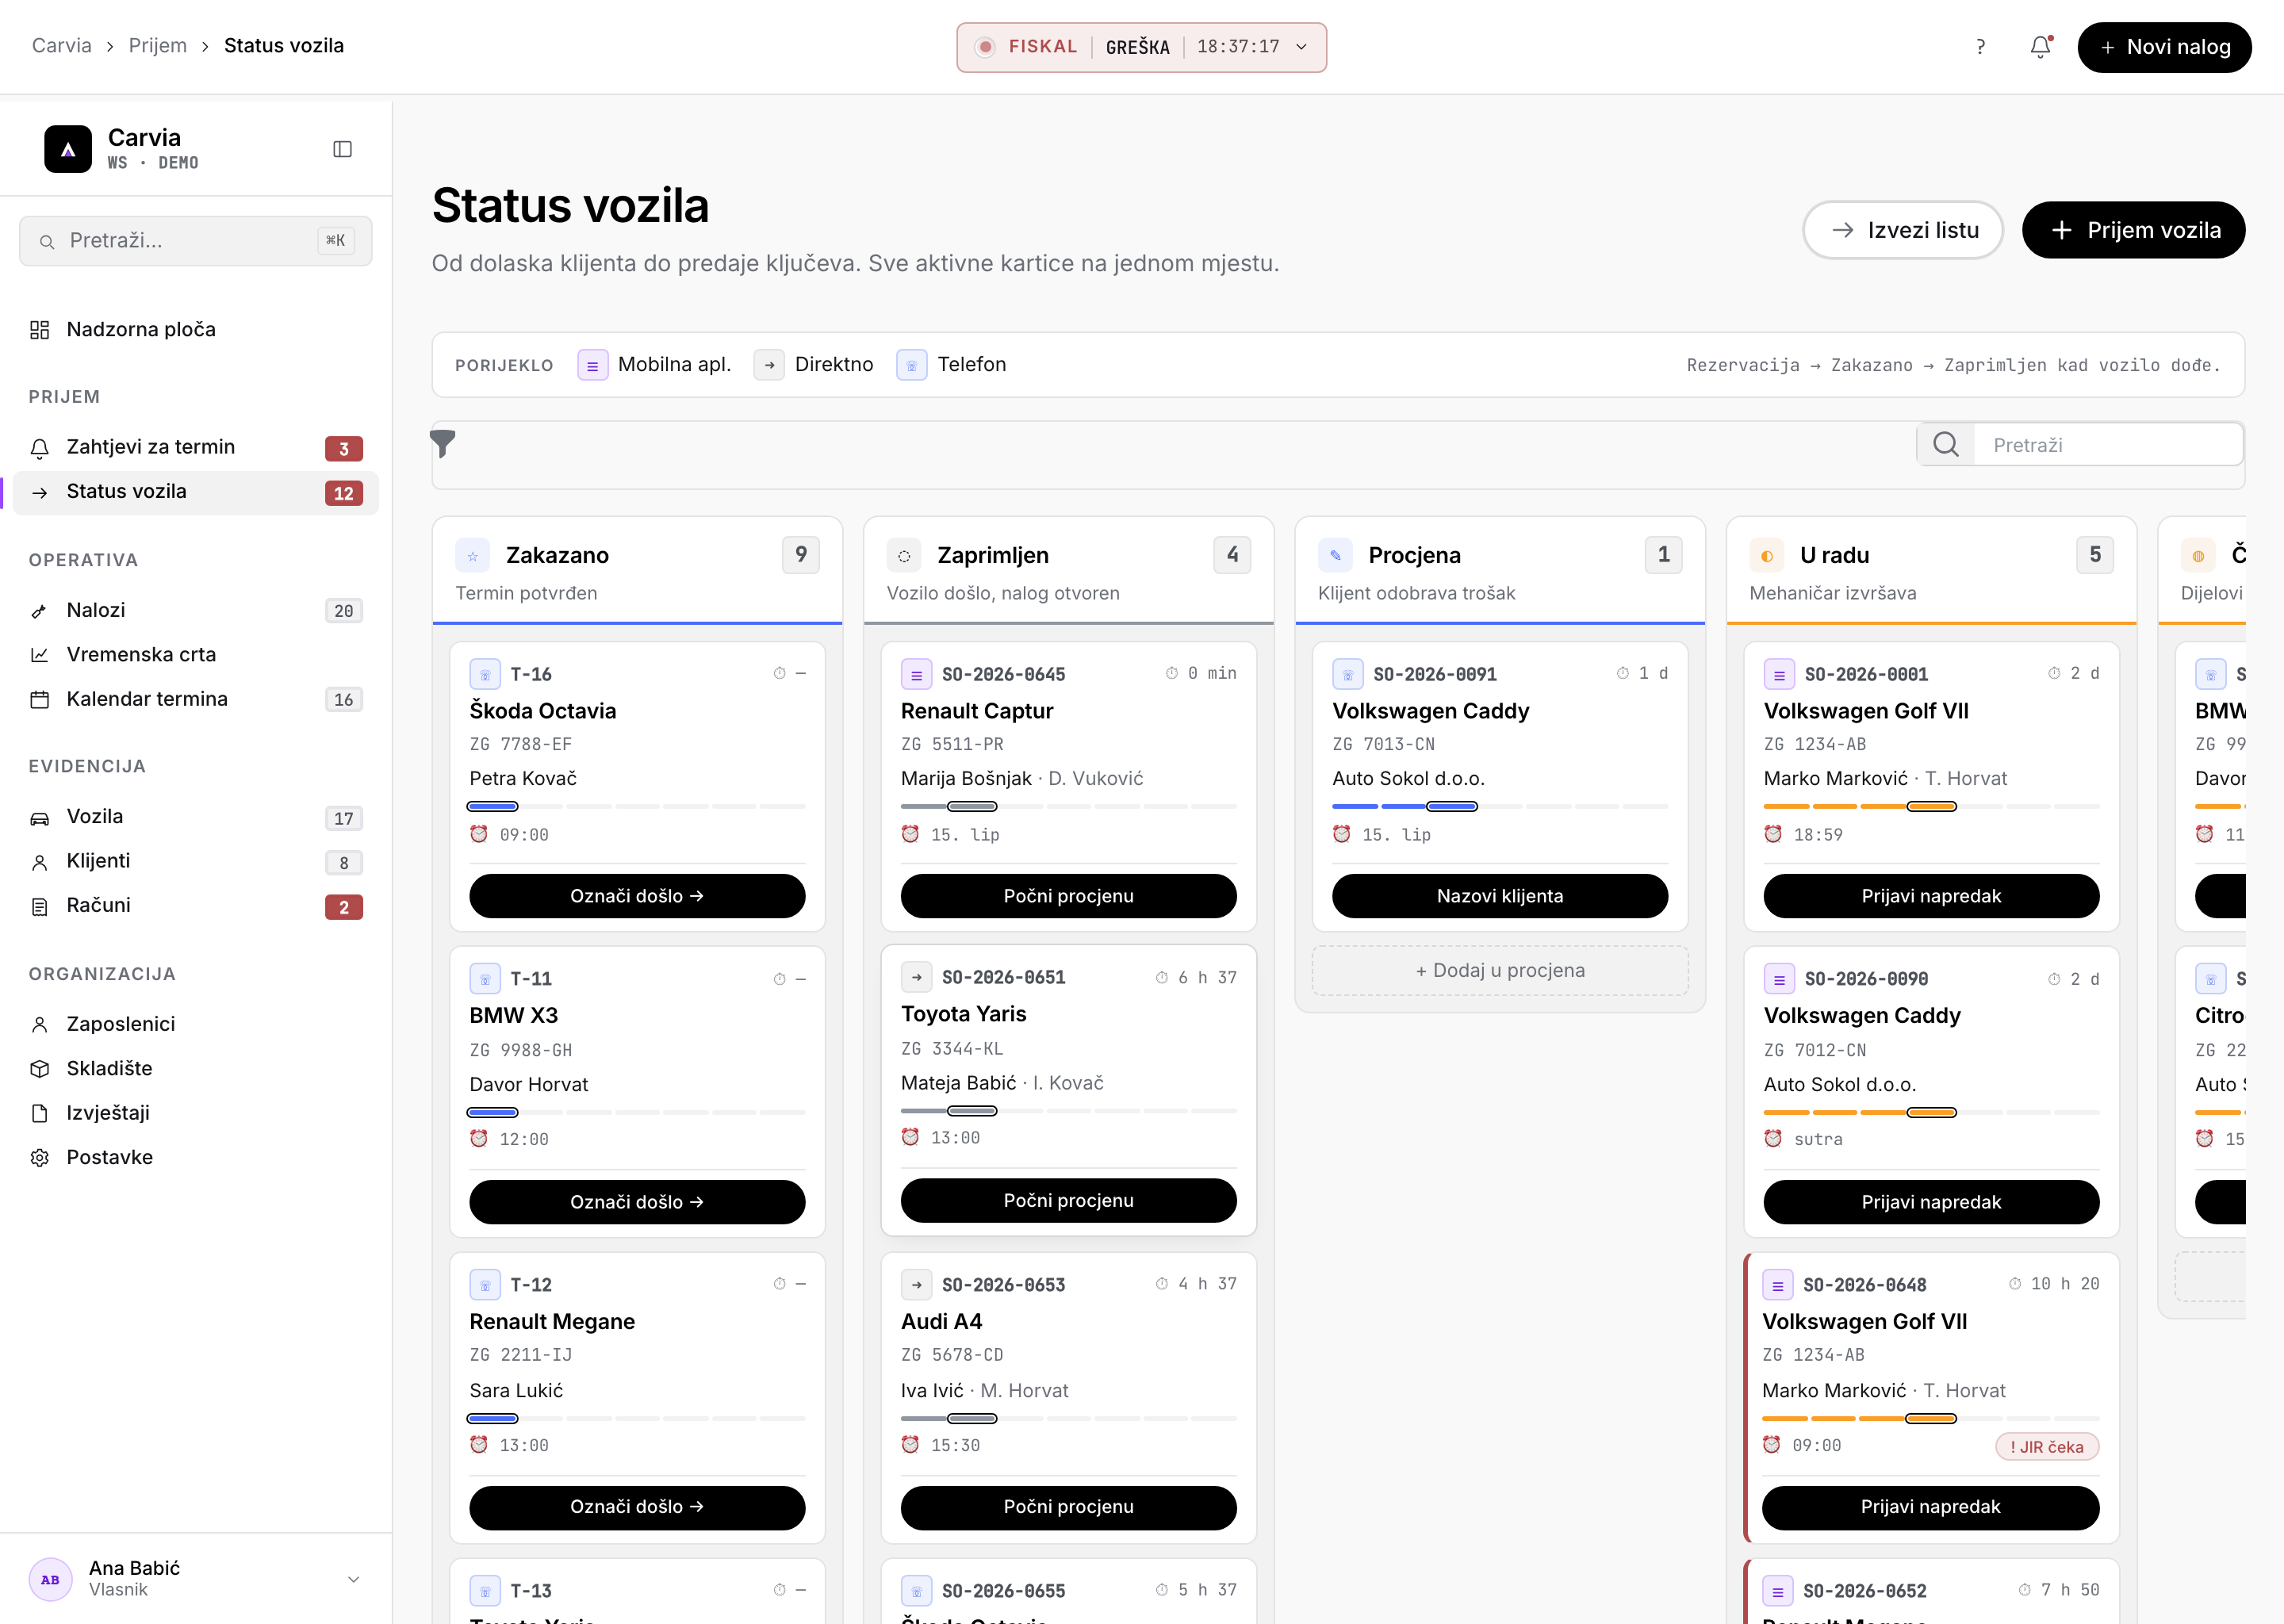Click alarm clock icon on Škoda Octavia card
Image resolution: width=2284 pixels, height=1624 pixels.
point(479,834)
